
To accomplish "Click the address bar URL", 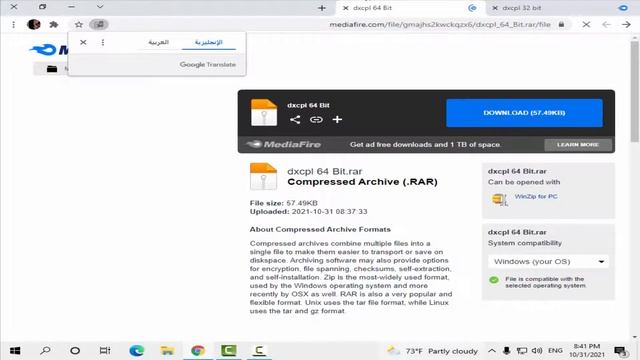I will pyautogui.click(x=440, y=24).
